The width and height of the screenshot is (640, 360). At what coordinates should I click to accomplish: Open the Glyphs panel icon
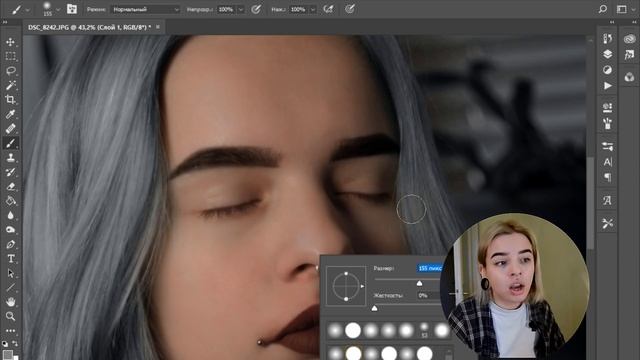coord(607,200)
